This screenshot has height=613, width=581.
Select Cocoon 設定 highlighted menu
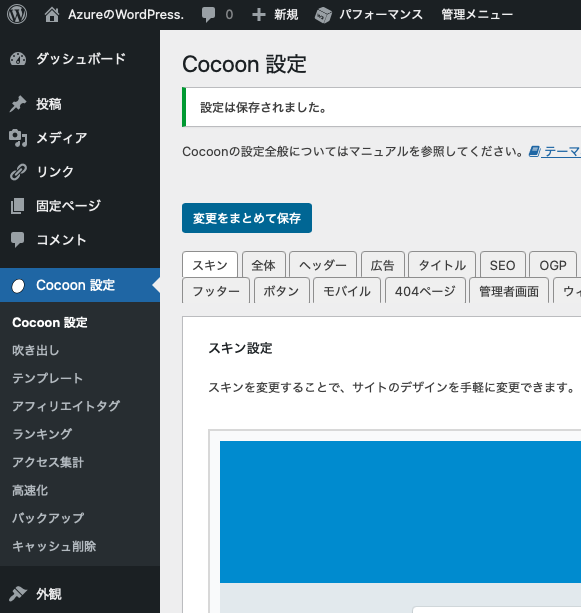[80, 285]
